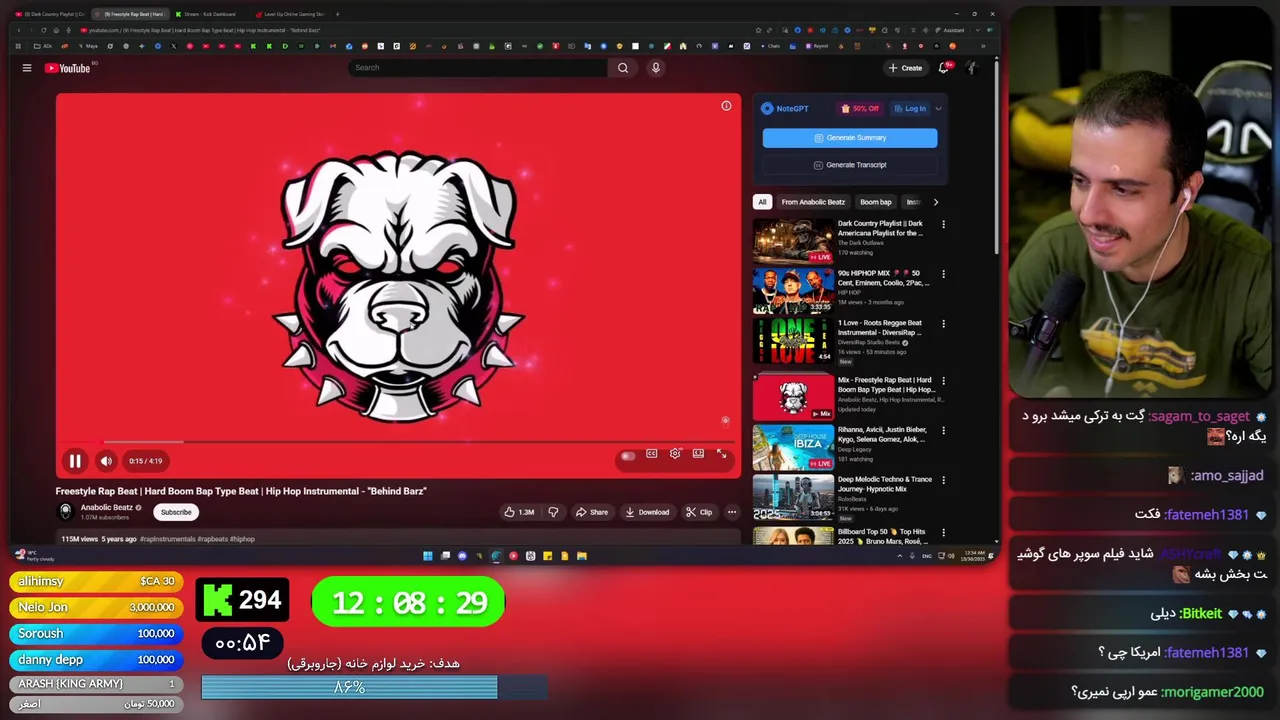The image size is (1280, 720).
Task: Open YouTube notifications bell
Action: pyautogui.click(x=943, y=68)
